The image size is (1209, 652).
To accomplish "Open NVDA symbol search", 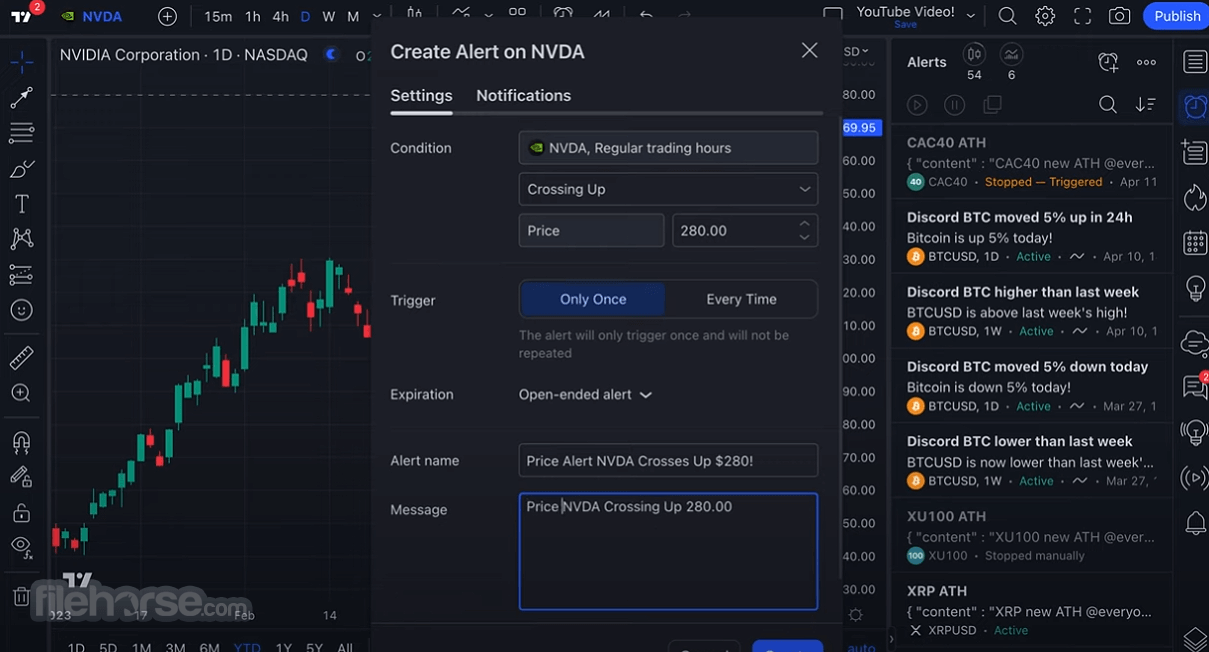I will 91,16.
